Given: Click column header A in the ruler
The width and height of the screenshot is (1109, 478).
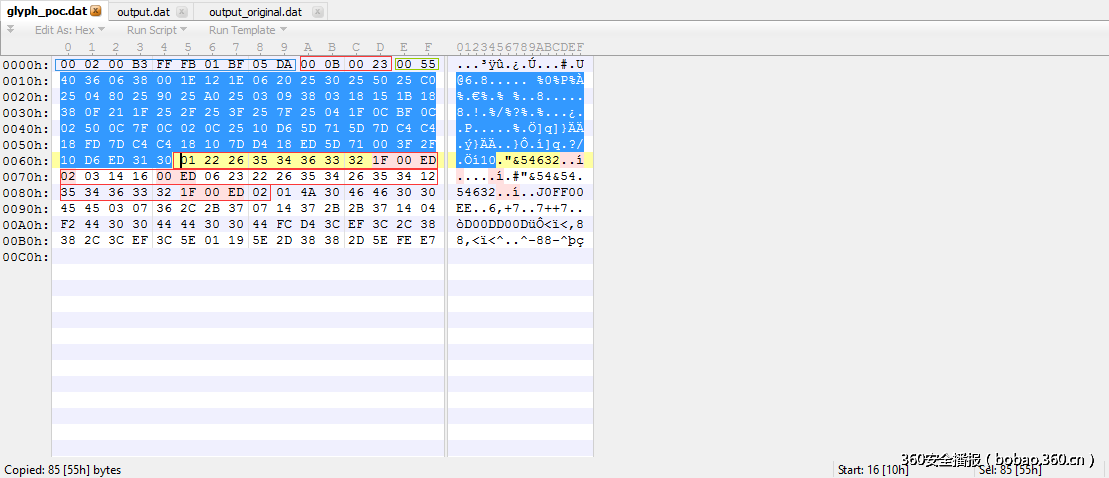Looking at the screenshot, I should click(307, 47).
